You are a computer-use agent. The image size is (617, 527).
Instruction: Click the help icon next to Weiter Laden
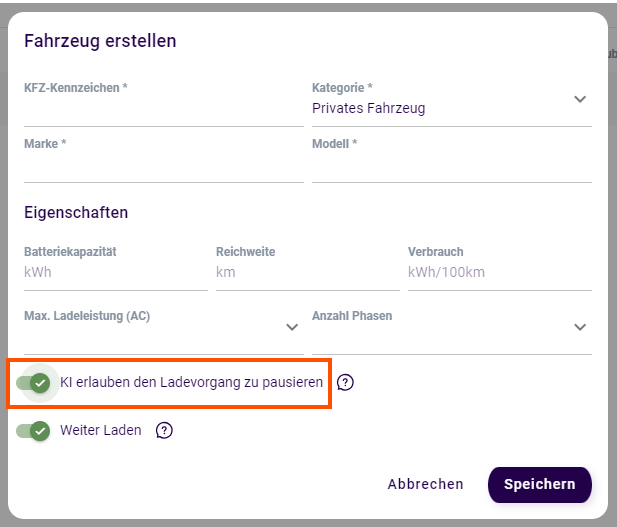pyautogui.click(x=165, y=431)
